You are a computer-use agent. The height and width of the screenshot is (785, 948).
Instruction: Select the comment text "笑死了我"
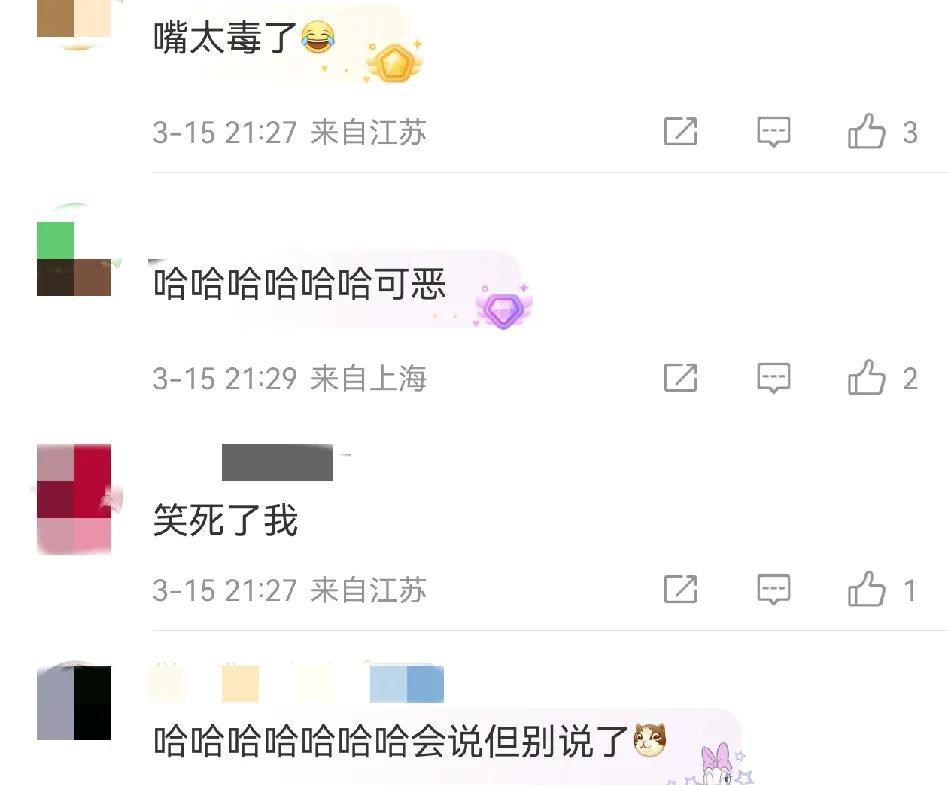[x=226, y=520]
